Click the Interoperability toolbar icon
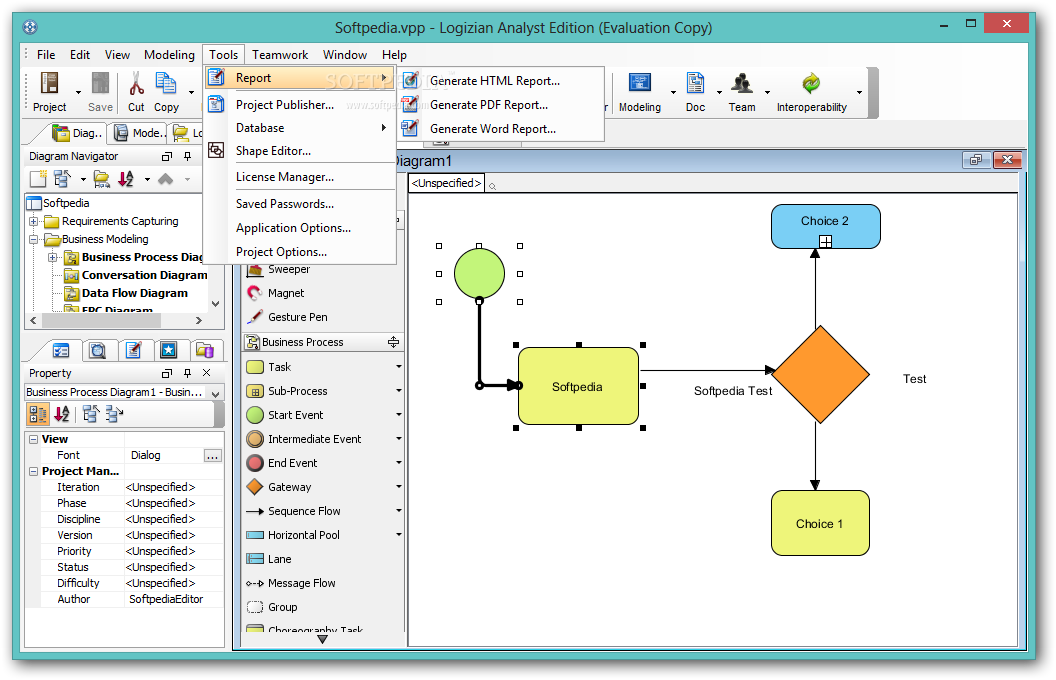 (811, 83)
